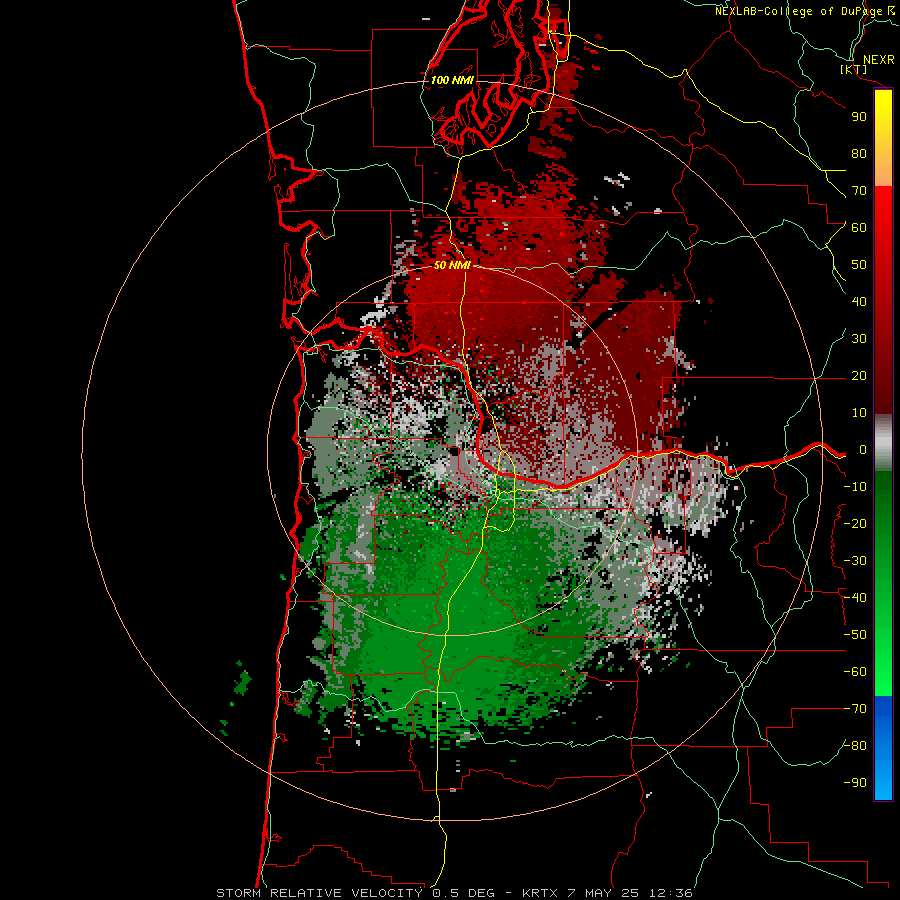
Task: Click the positive 30 scale label
Action: [859, 339]
